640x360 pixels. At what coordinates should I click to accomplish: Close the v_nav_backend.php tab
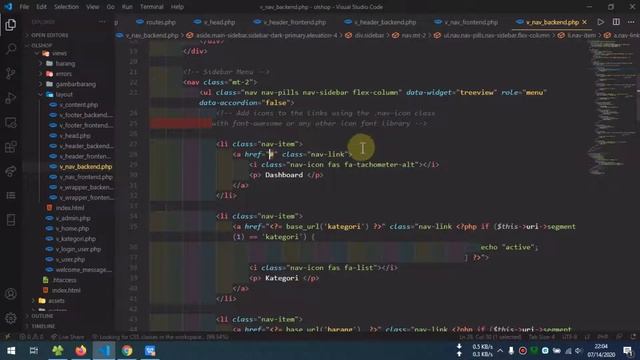pyautogui.click(x=584, y=22)
